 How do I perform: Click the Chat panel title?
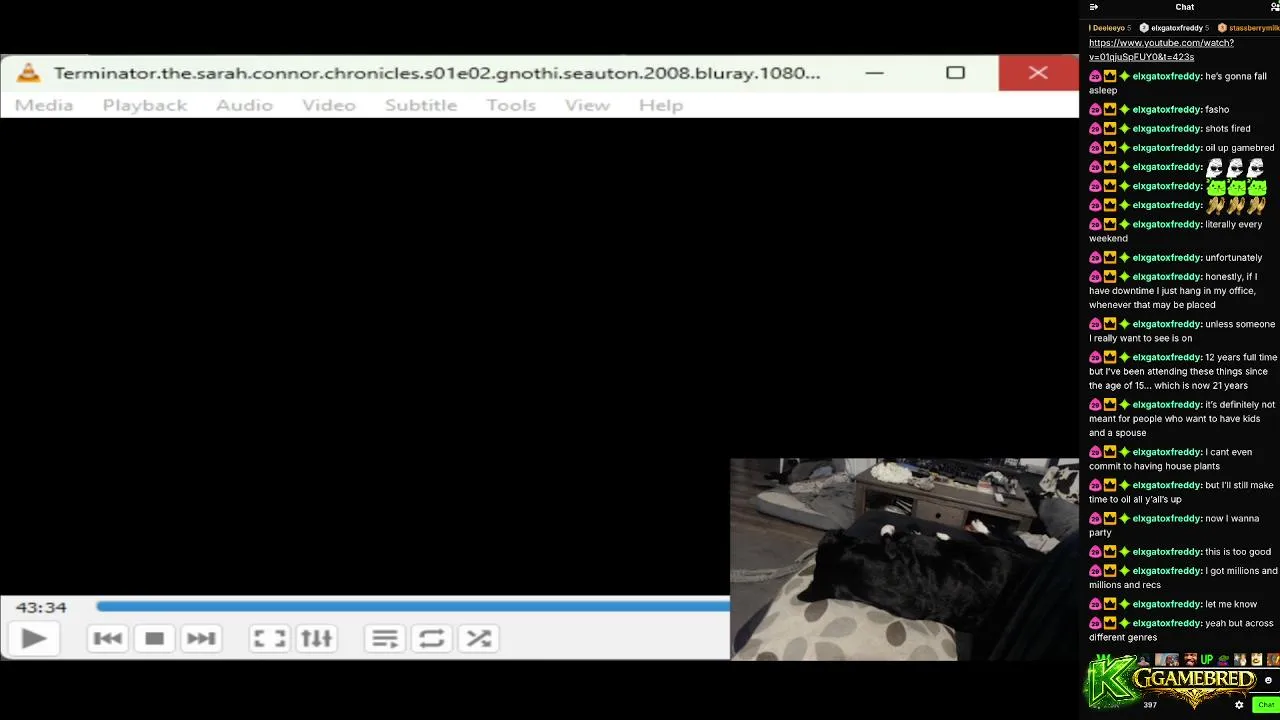point(1184,7)
